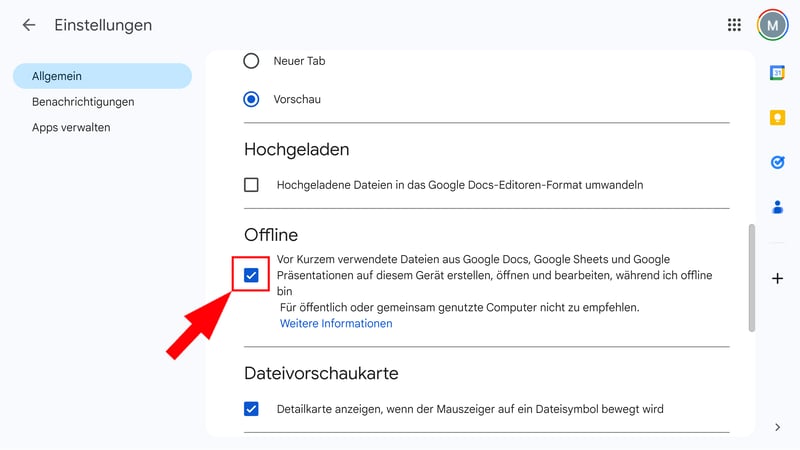Screen dimensions: 800x450
Task: Open the Google apps grid launcher
Action: click(x=734, y=25)
